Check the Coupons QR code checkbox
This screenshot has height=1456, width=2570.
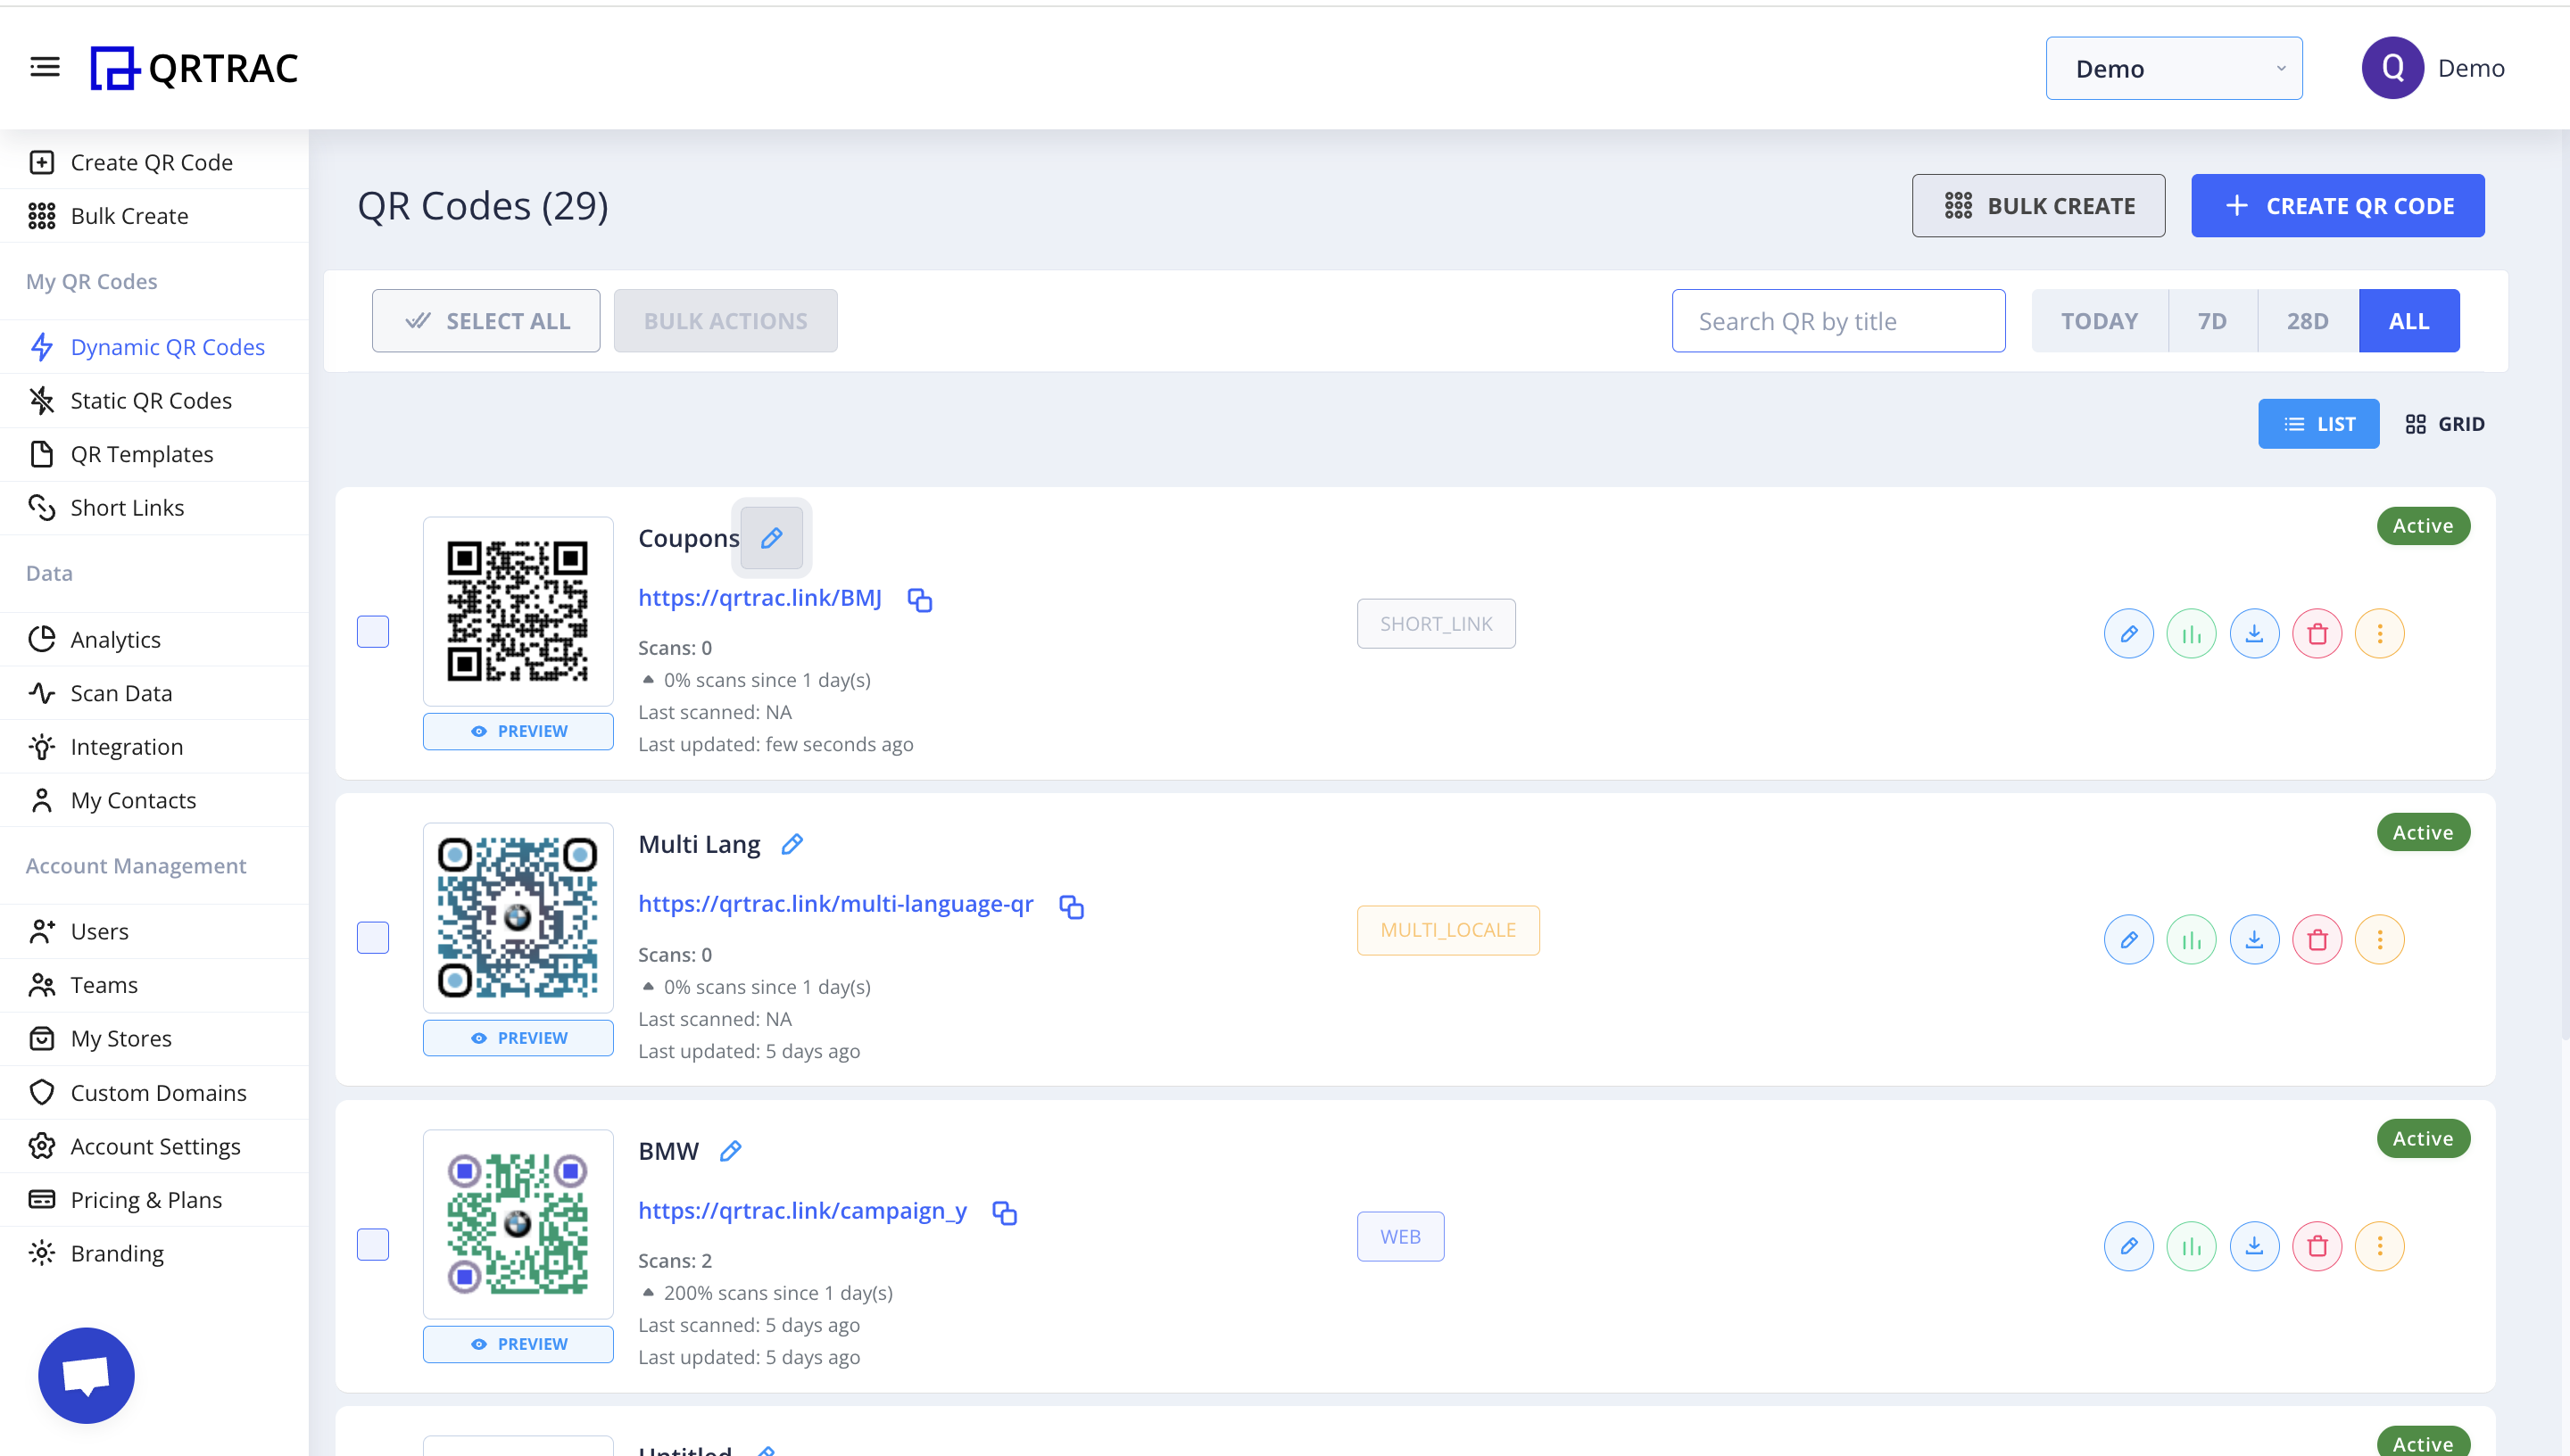pos(373,632)
